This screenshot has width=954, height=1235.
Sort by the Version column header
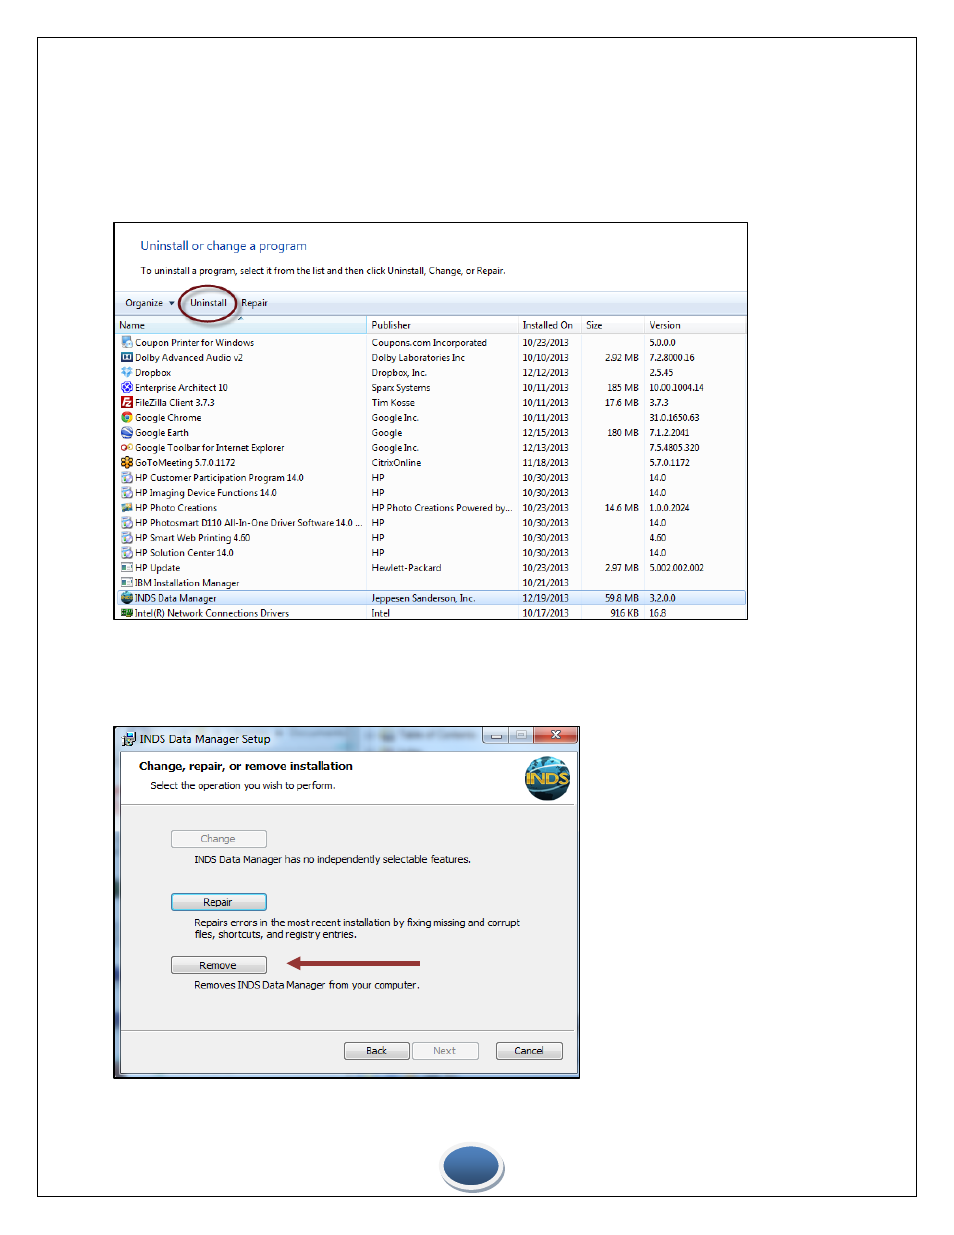[x=695, y=325]
